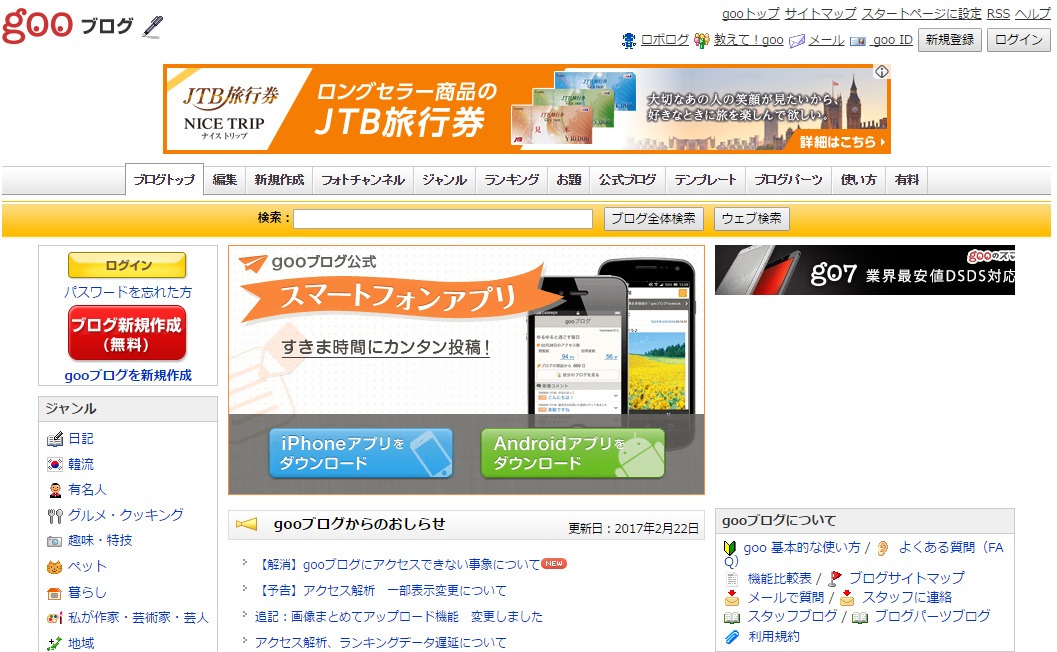Open the サイトマップ link
1057x652 pixels.
pyautogui.click(x=820, y=13)
